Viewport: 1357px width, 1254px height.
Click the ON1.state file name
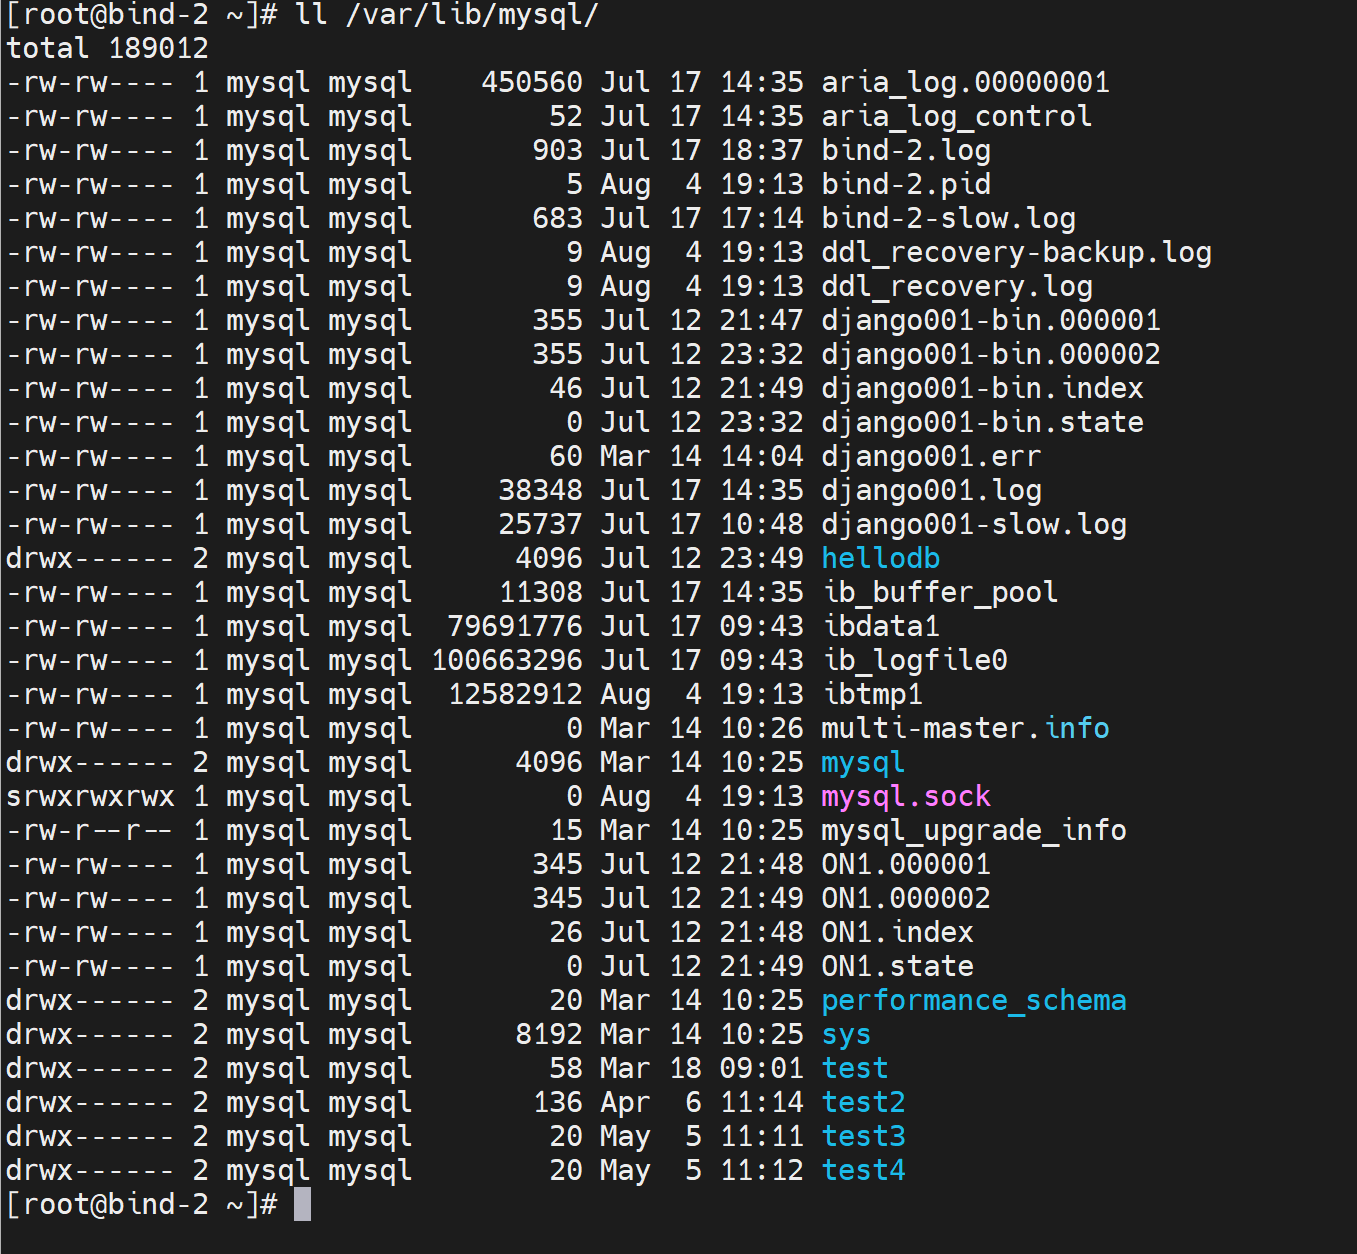pyautogui.click(x=897, y=967)
